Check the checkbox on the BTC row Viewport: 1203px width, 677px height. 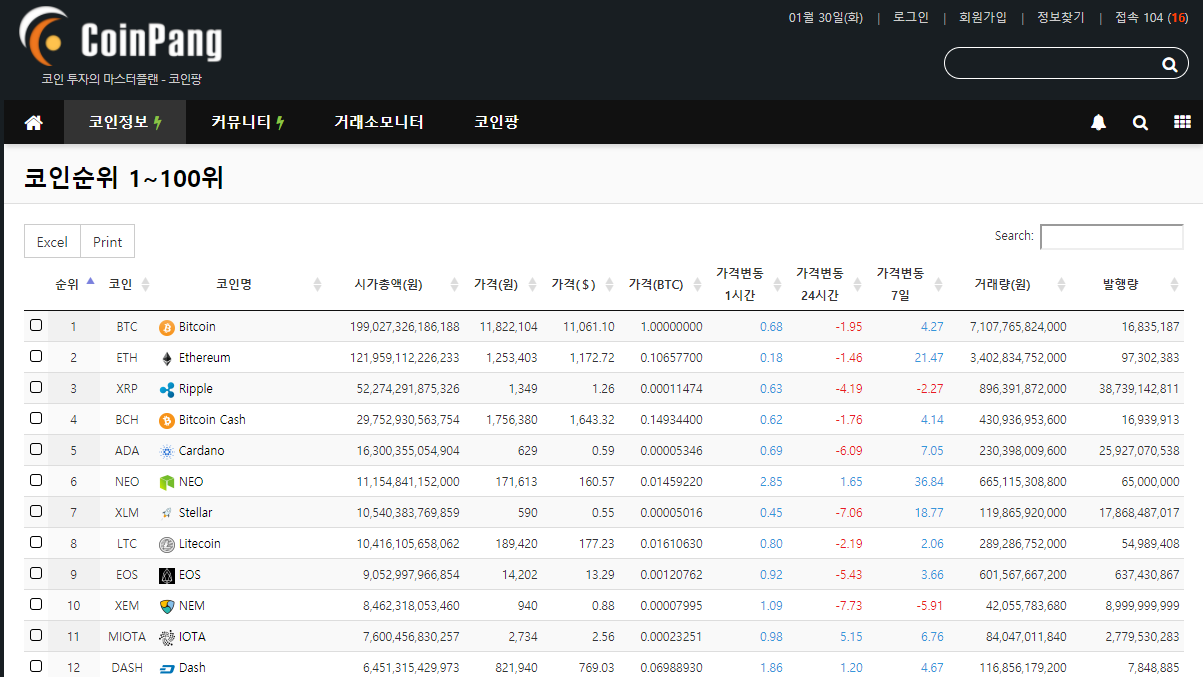(36, 326)
